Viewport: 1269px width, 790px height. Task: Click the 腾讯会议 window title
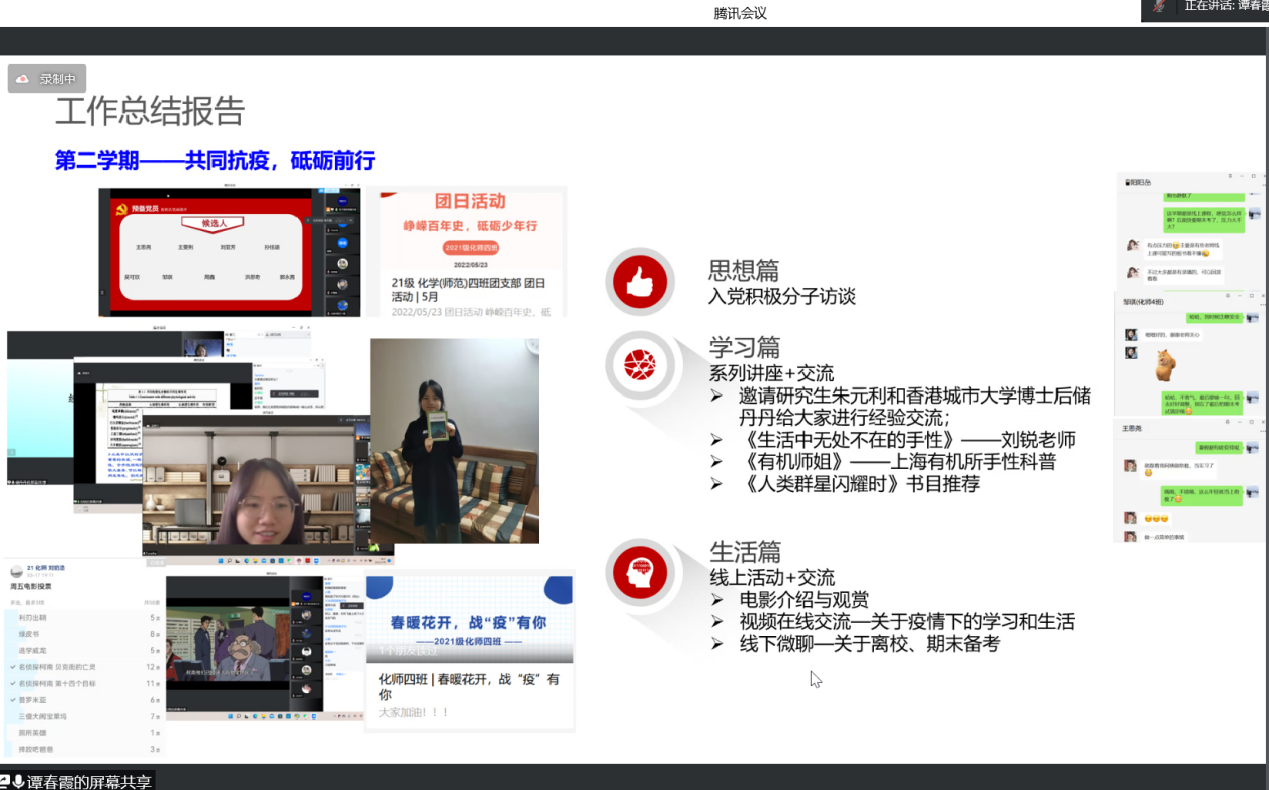click(740, 13)
